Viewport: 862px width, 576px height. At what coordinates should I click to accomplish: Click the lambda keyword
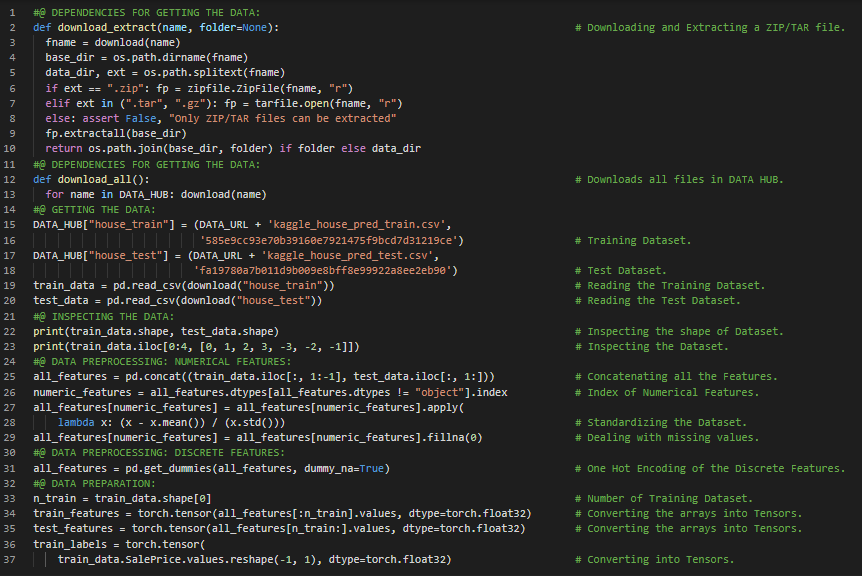[x=77, y=422]
